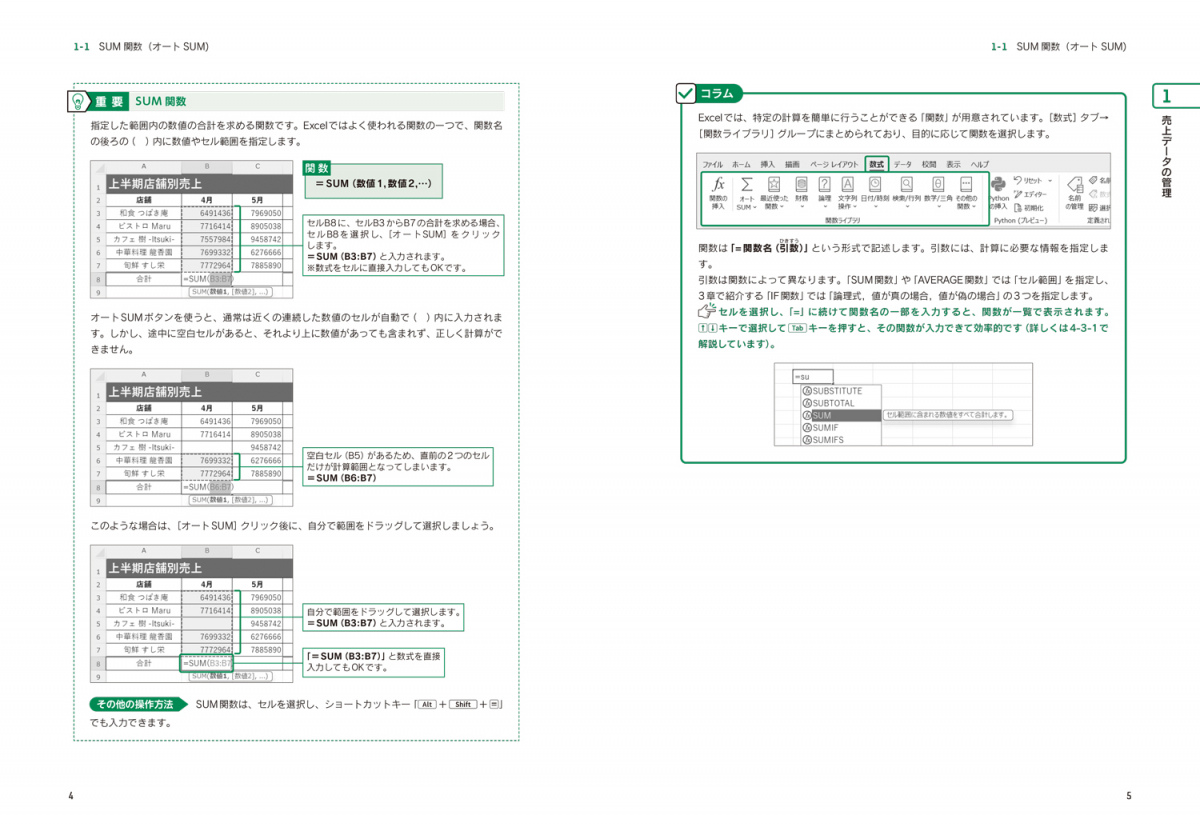The image size is (1200, 839).
Task: Open the 数学/三角 functions icon
Action: click(x=938, y=186)
